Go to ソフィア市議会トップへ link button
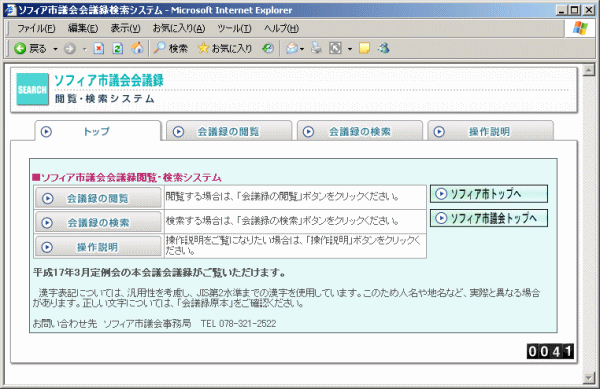This screenshot has height=389, width=600. pos(489,218)
